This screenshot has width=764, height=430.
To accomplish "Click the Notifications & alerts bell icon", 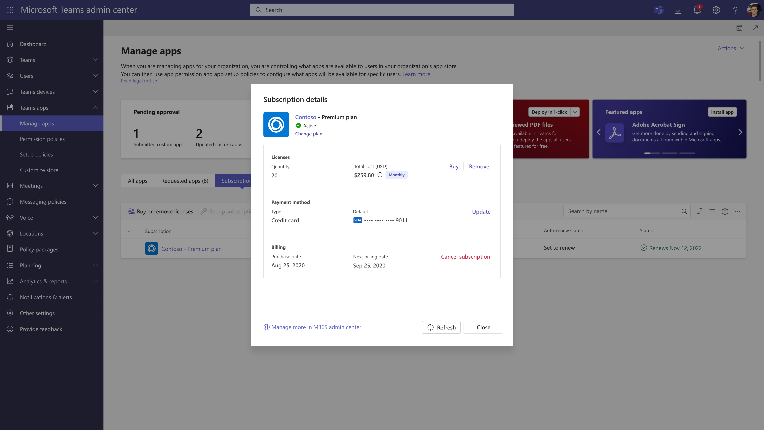I will point(10,297).
